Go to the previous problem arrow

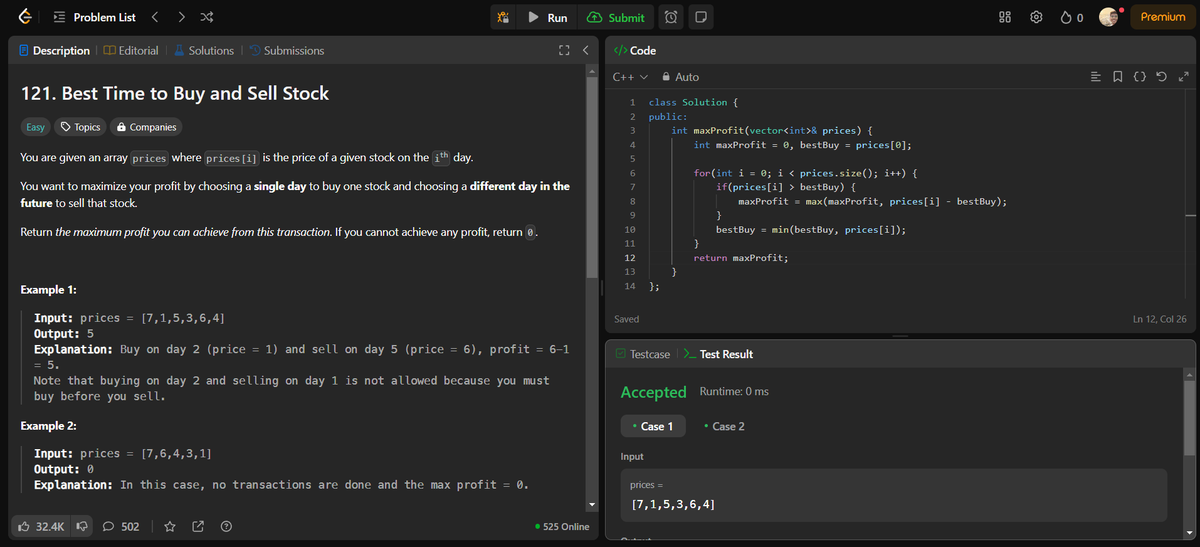coord(156,17)
